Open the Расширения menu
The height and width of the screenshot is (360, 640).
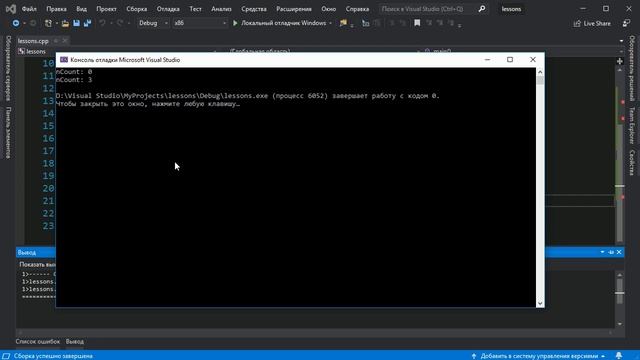coord(294,9)
